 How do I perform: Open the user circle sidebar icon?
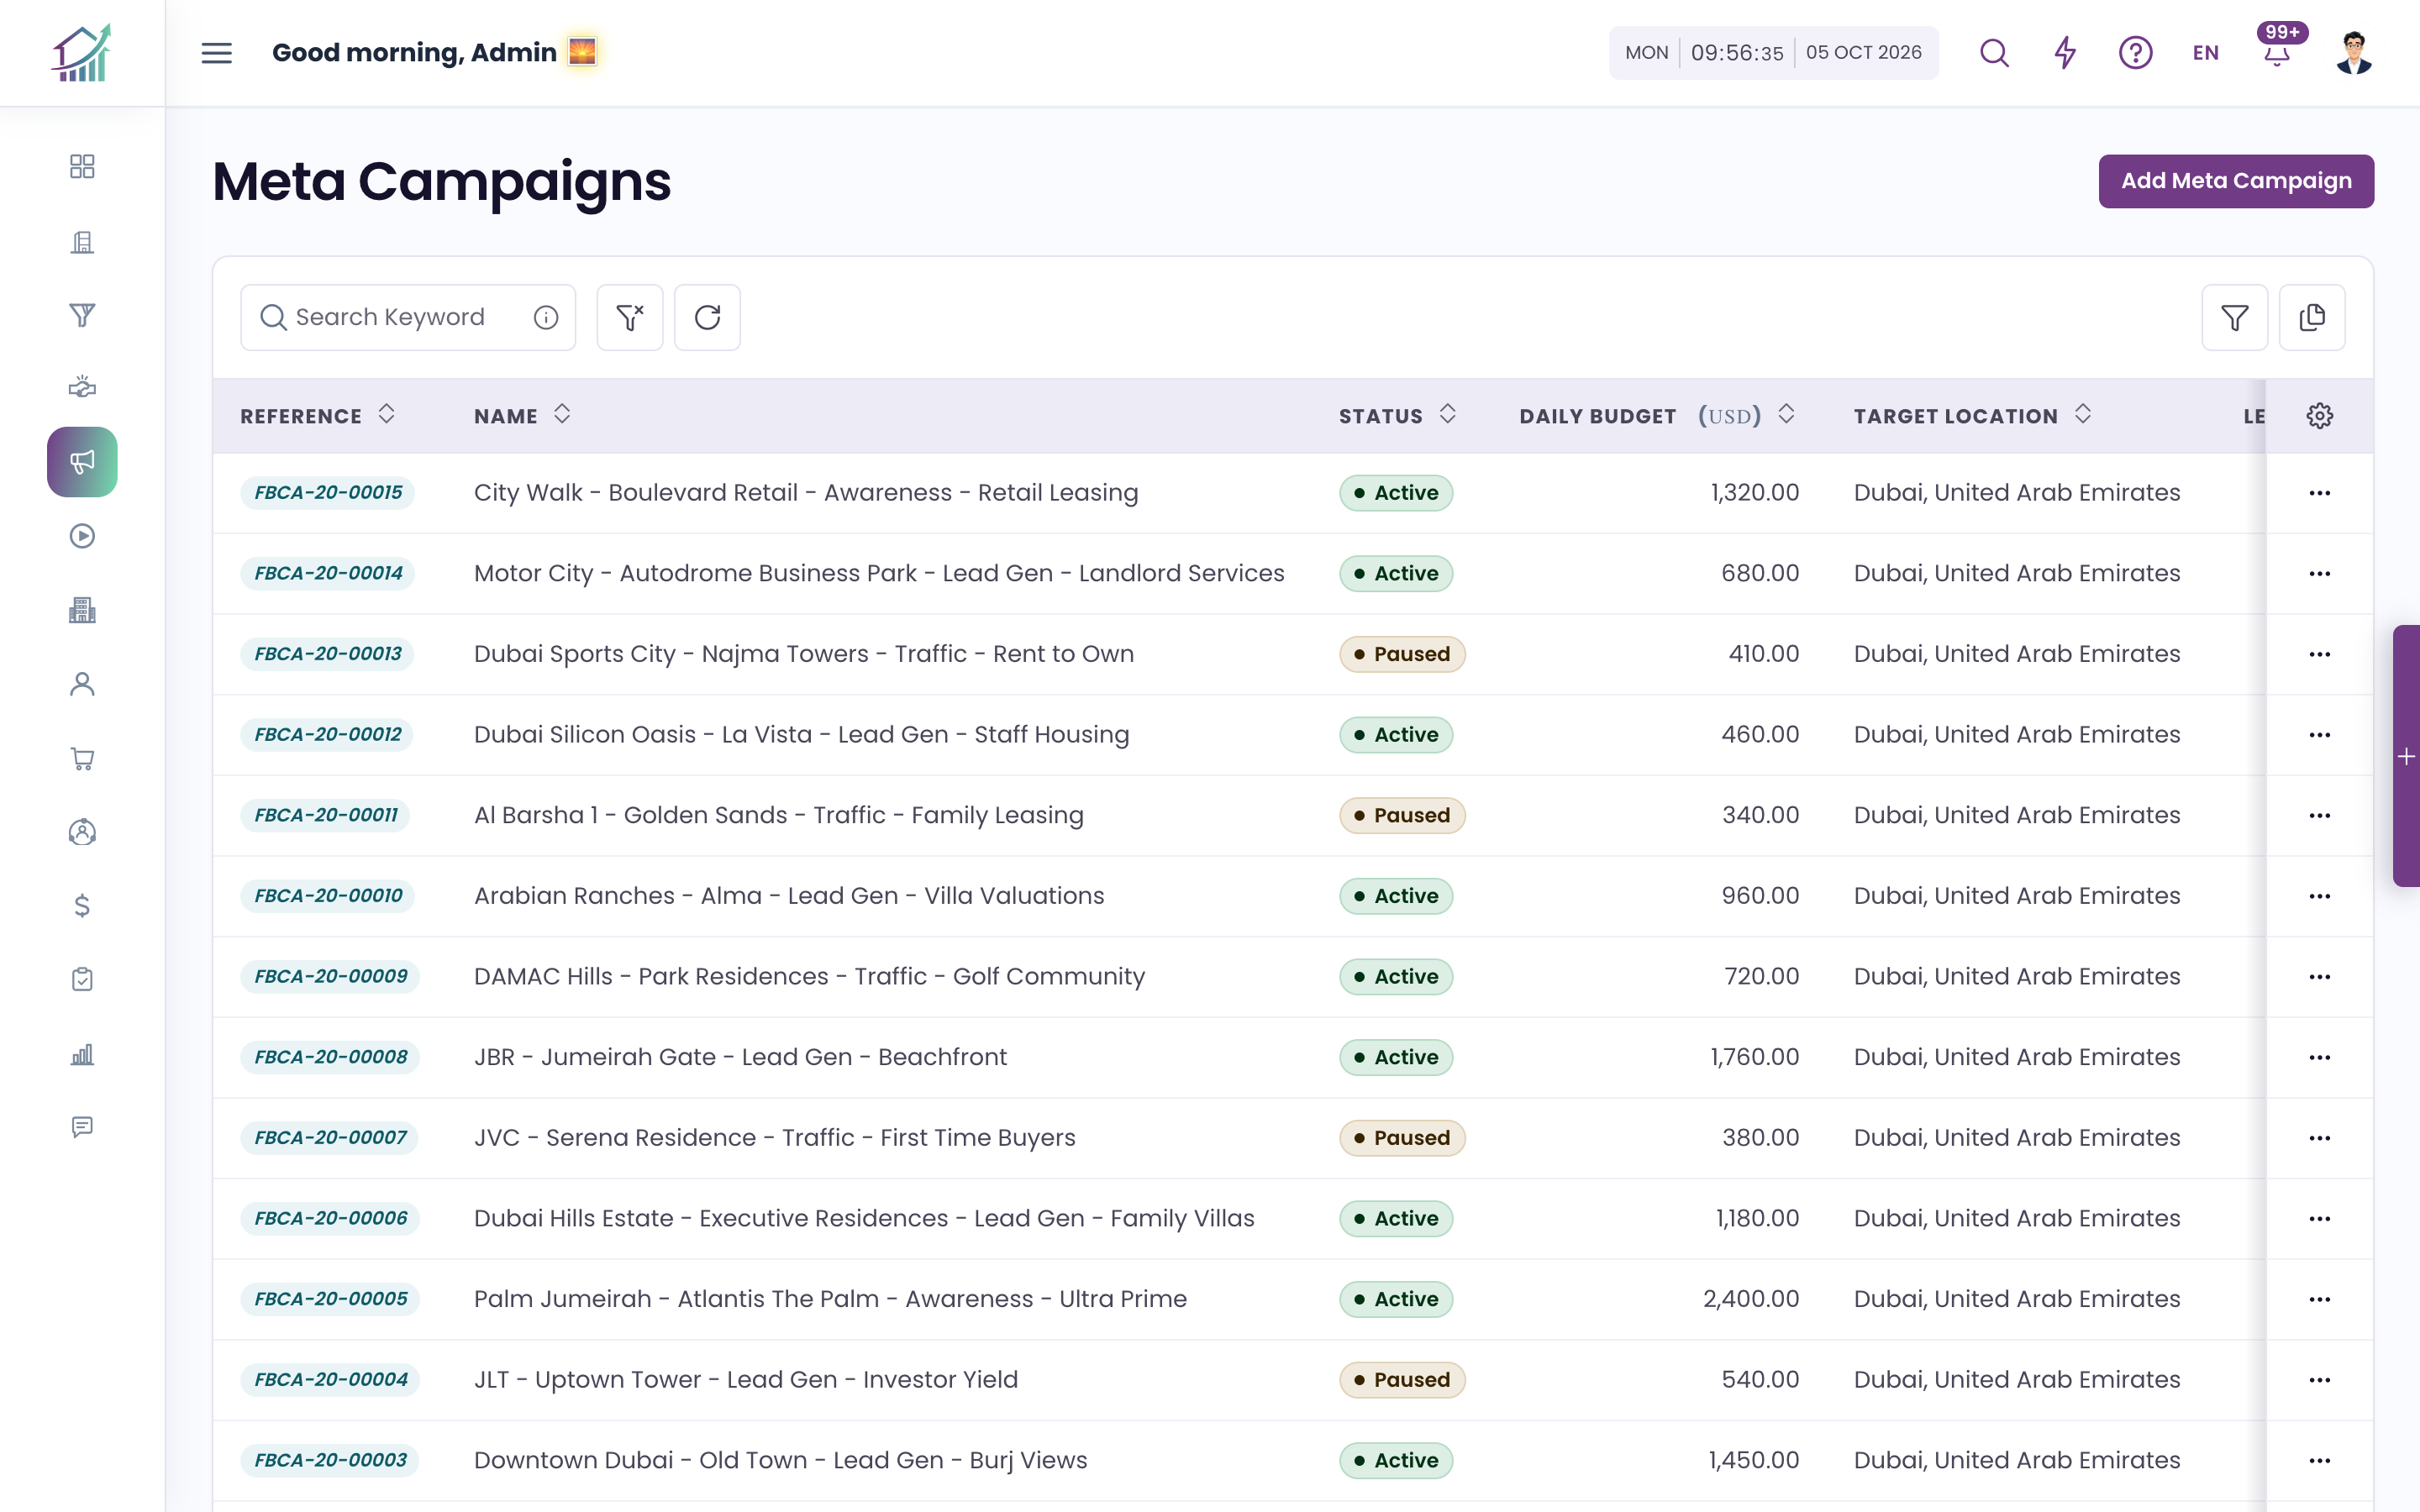(x=82, y=832)
